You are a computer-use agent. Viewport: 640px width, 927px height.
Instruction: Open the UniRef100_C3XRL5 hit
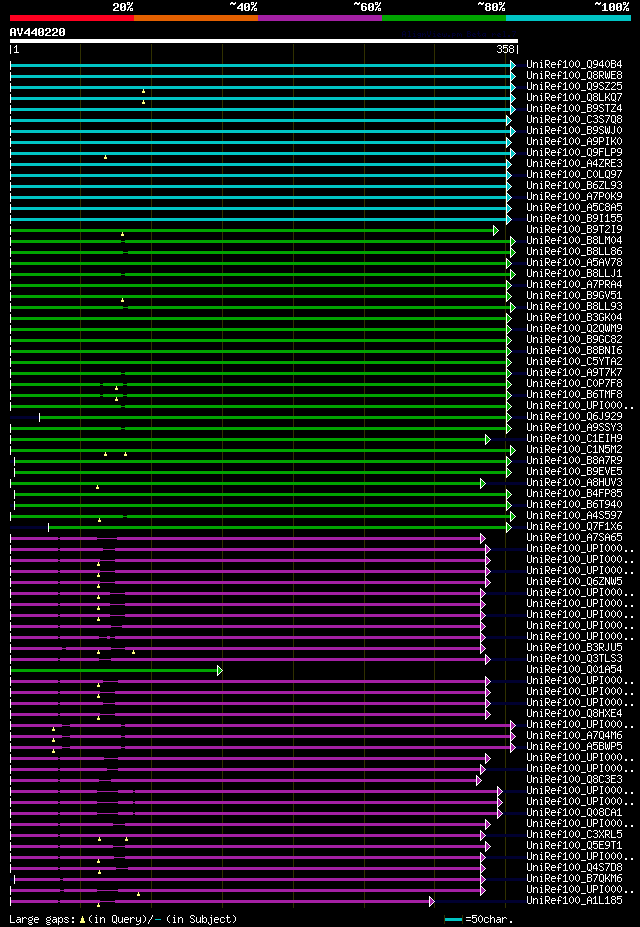coord(574,835)
